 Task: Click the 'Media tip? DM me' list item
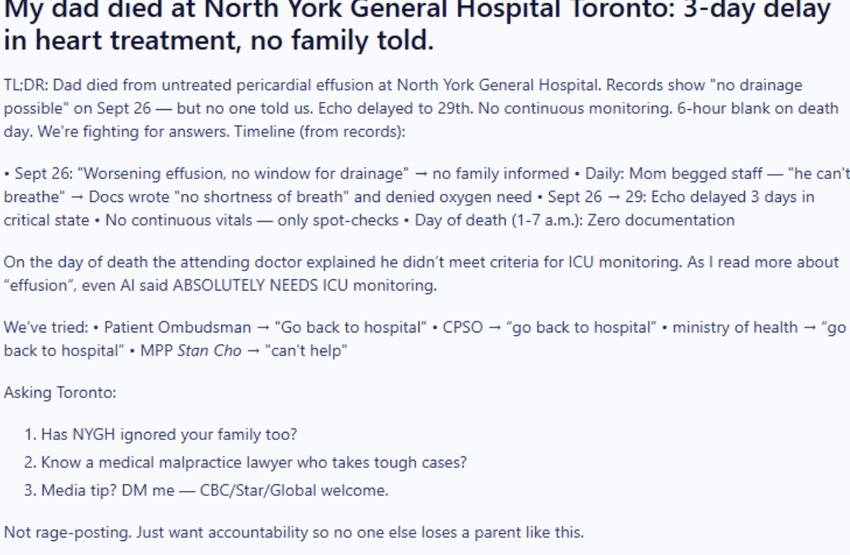coord(214,490)
